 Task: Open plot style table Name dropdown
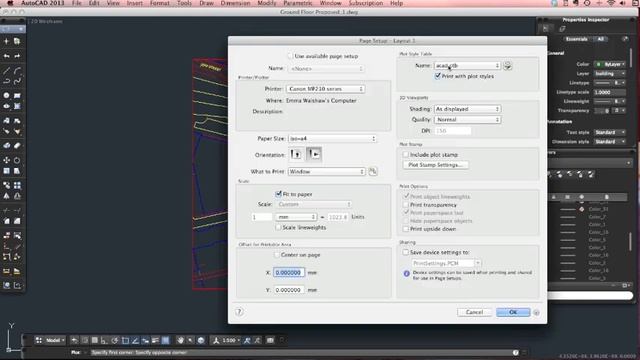(467, 65)
